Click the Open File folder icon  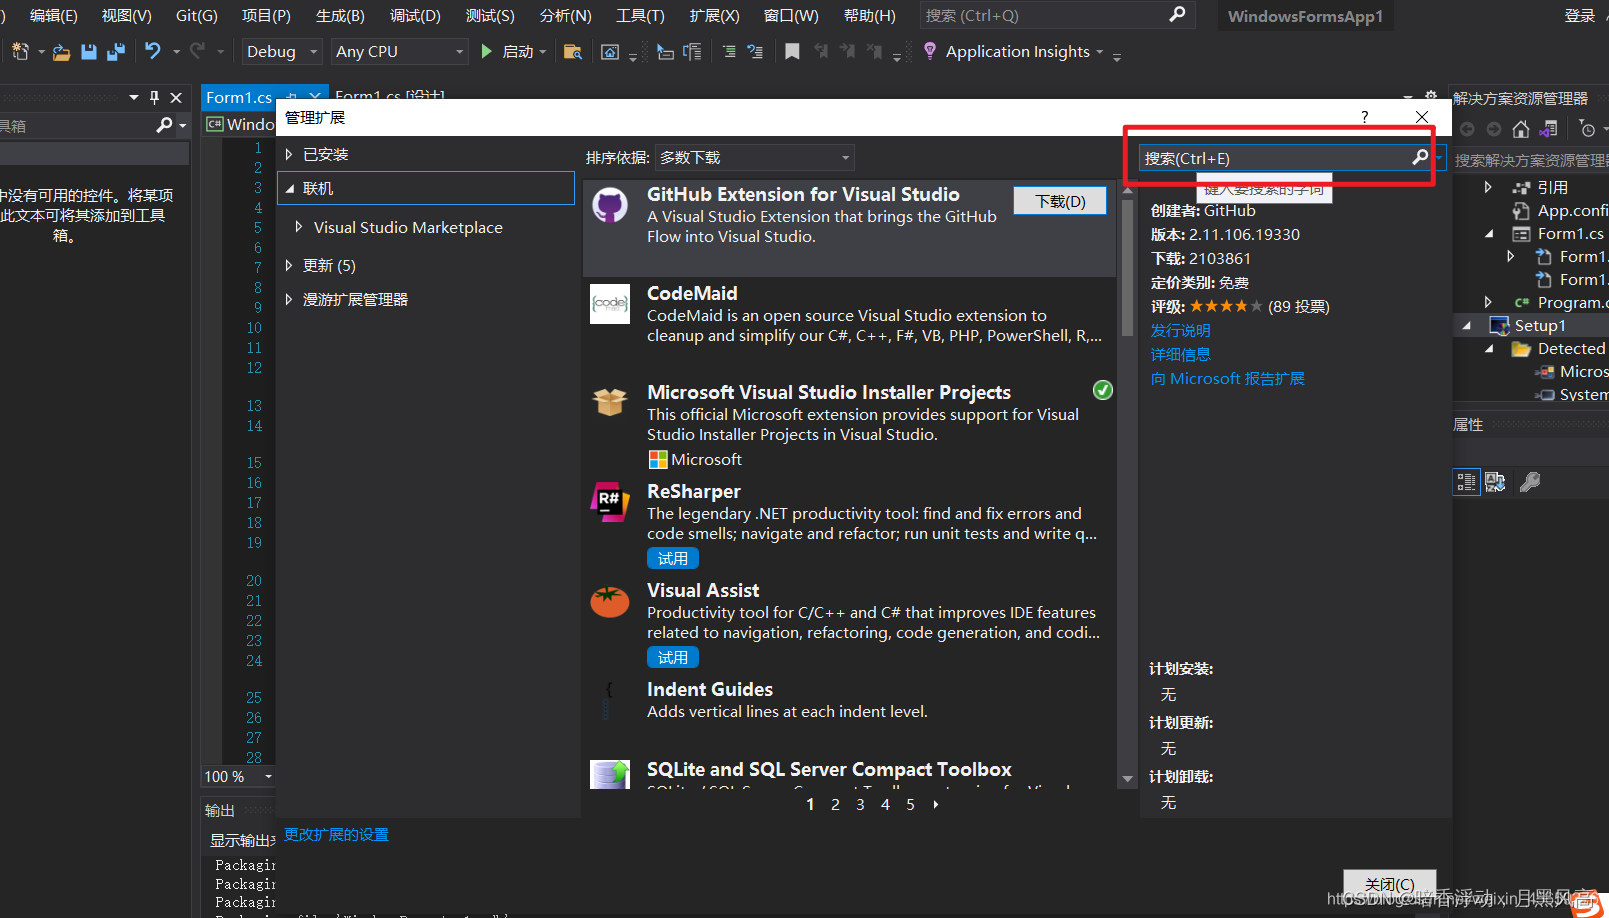(x=62, y=52)
